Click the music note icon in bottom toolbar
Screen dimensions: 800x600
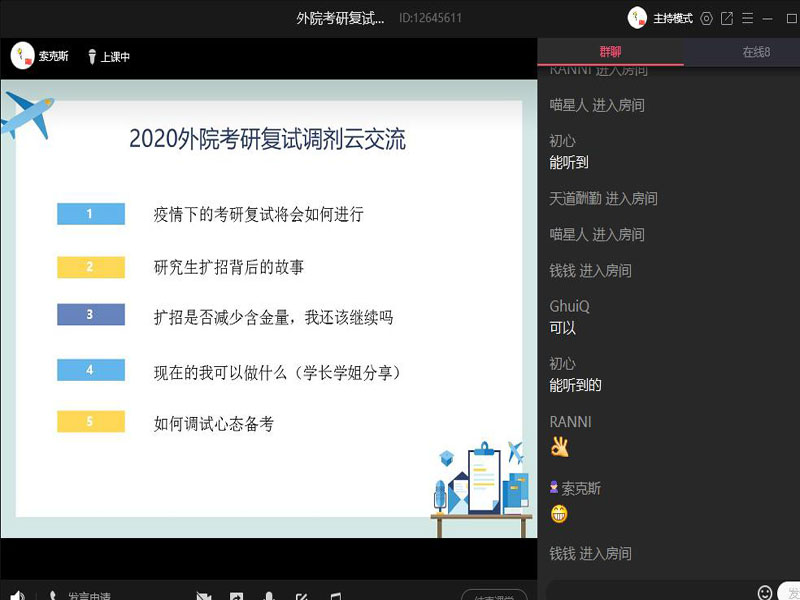coord(335,597)
